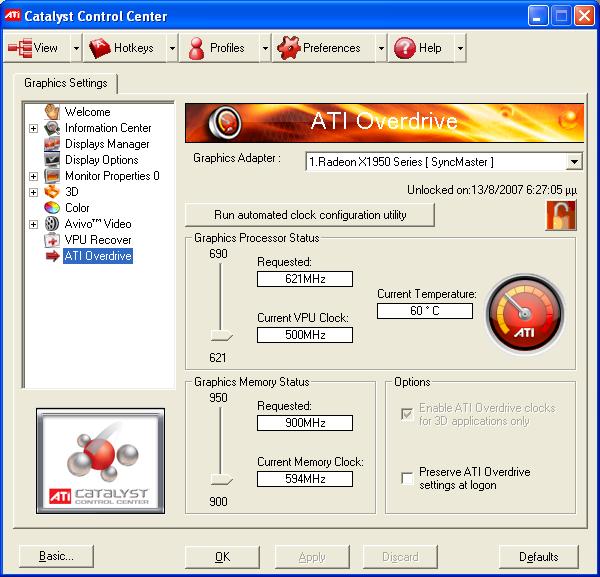
Task: Click the Display Options icon
Action: tap(52, 160)
